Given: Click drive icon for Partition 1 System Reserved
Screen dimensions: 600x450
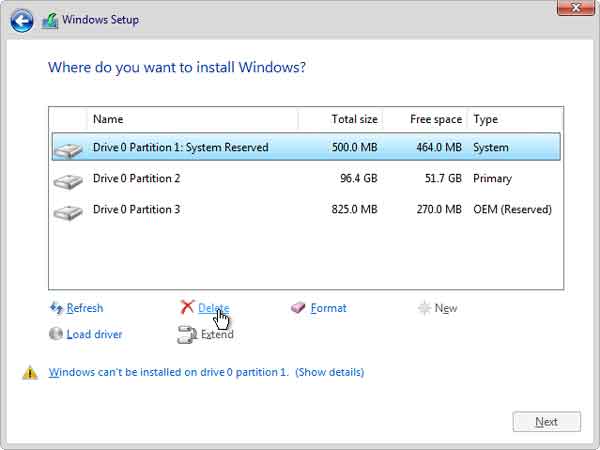Looking at the screenshot, I should (x=68, y=150).
